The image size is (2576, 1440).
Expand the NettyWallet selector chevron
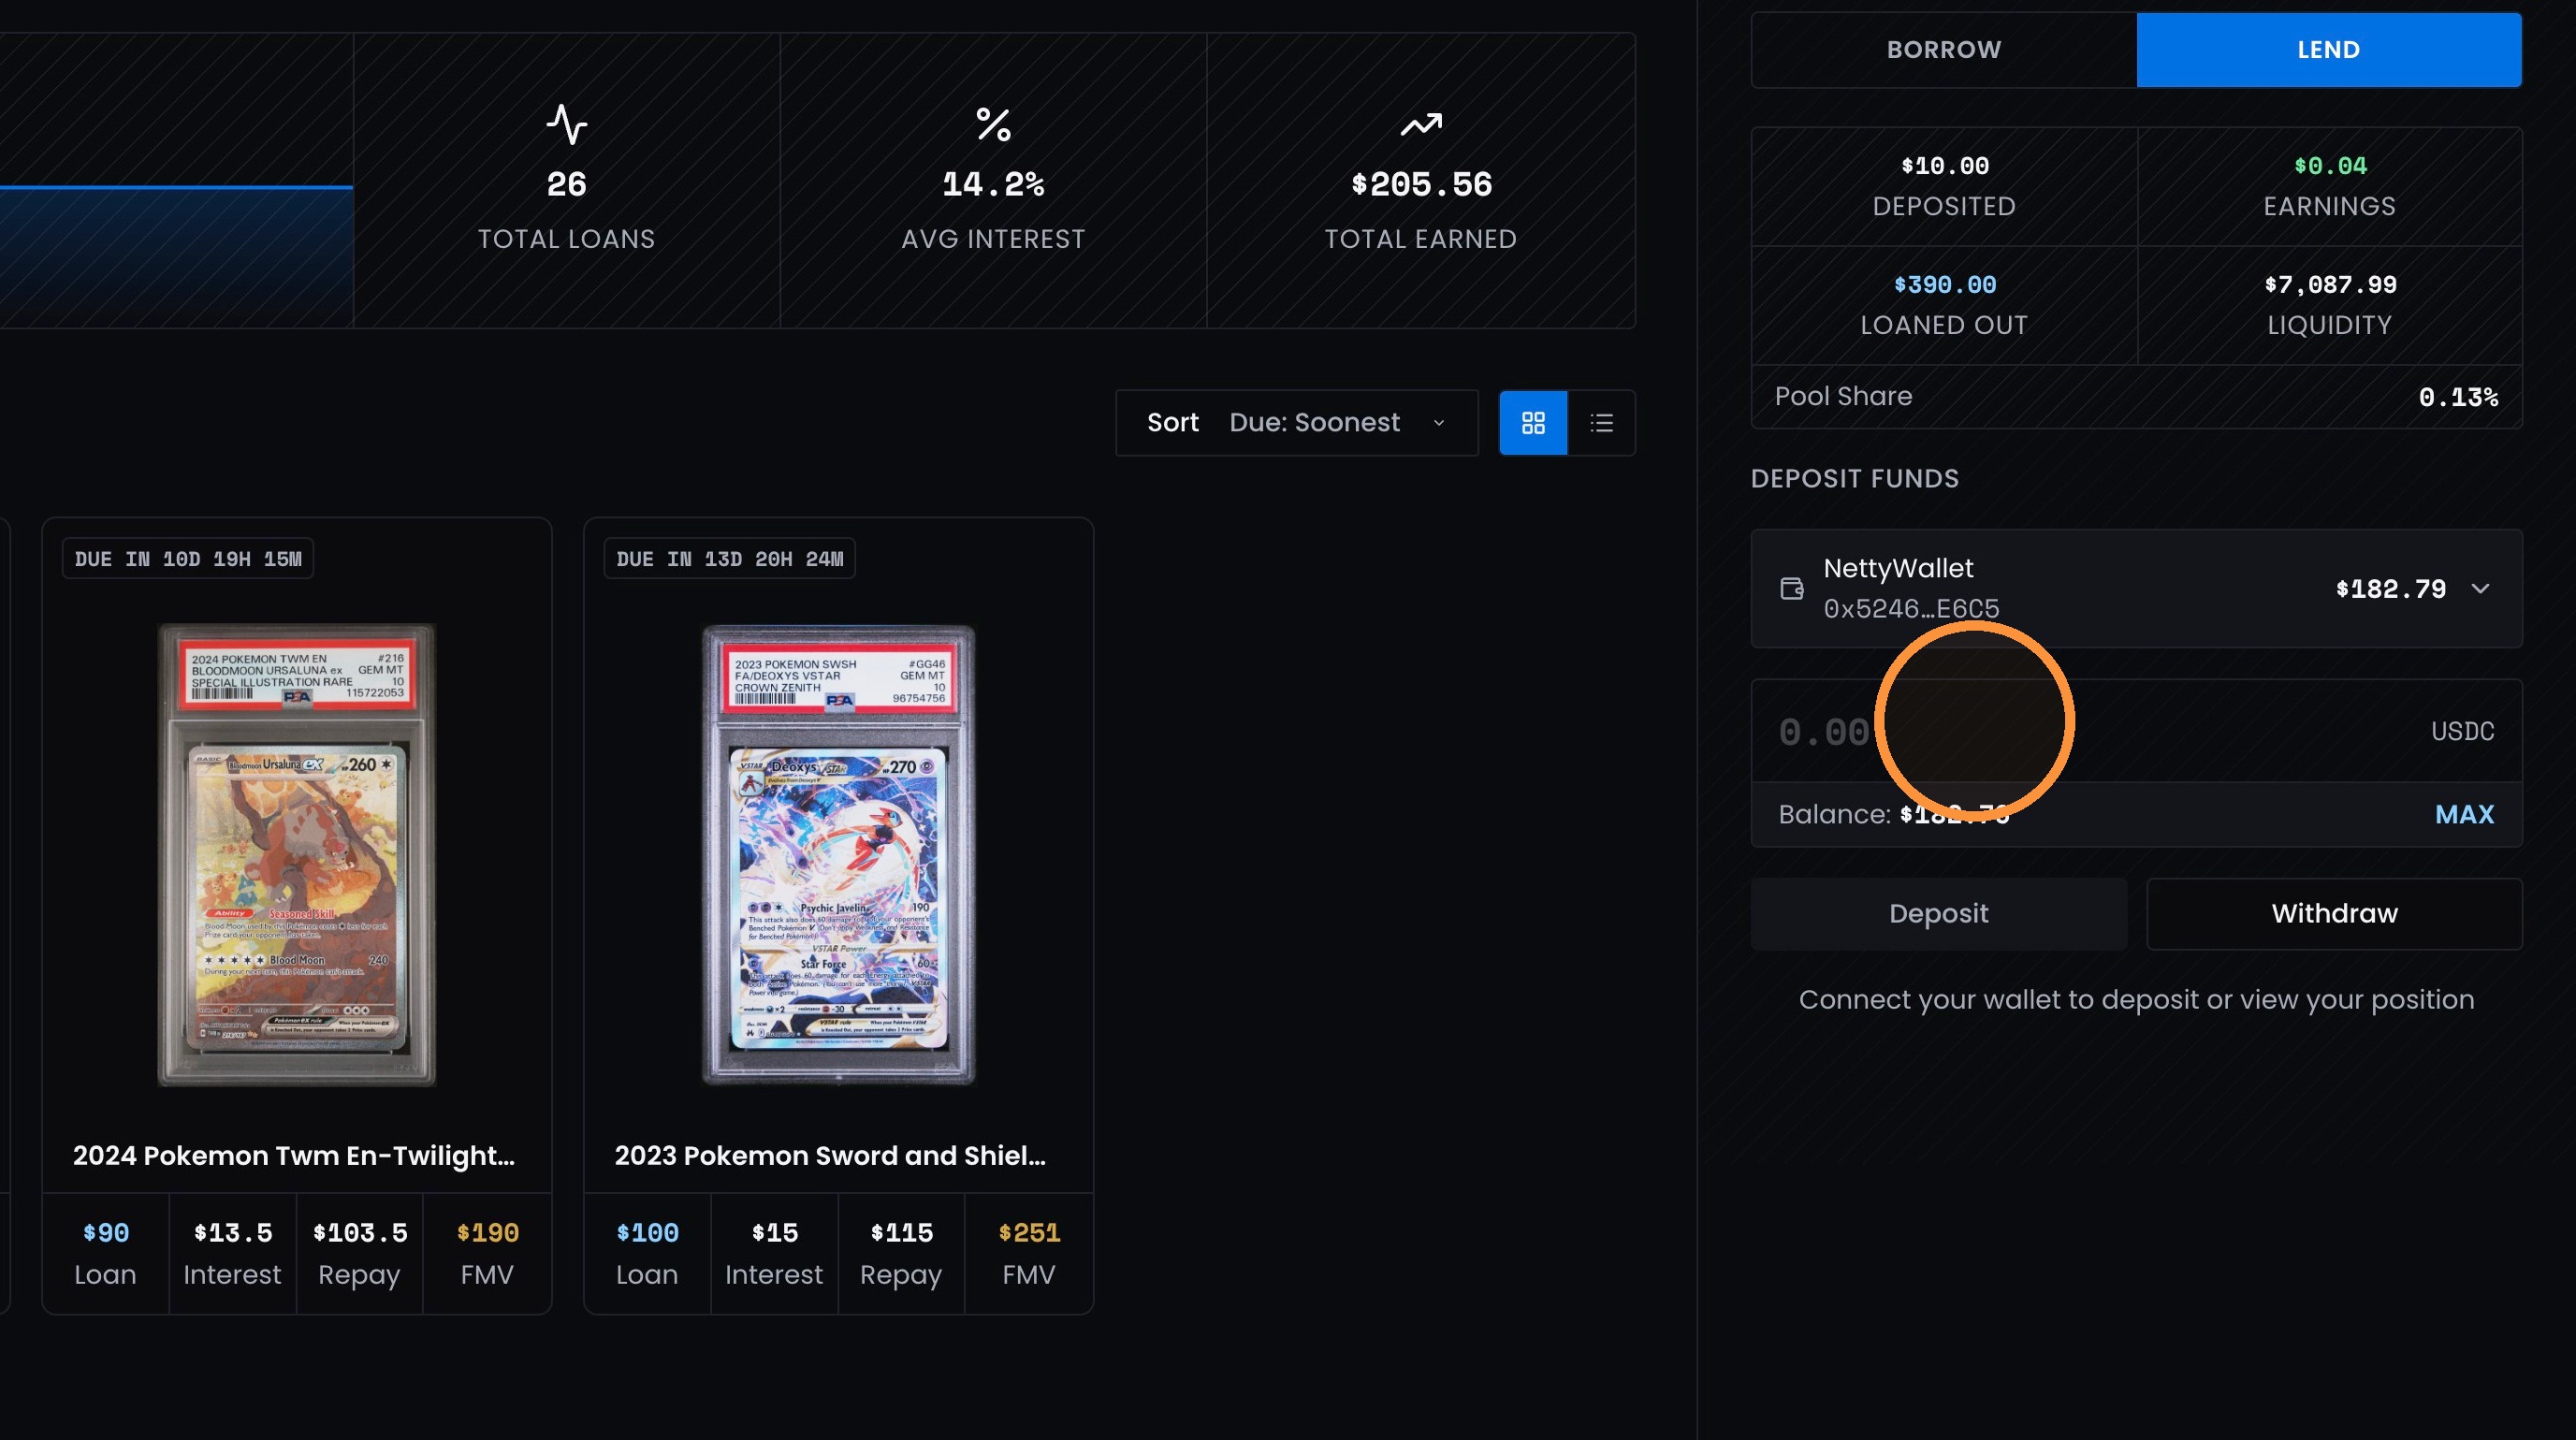2480,589
